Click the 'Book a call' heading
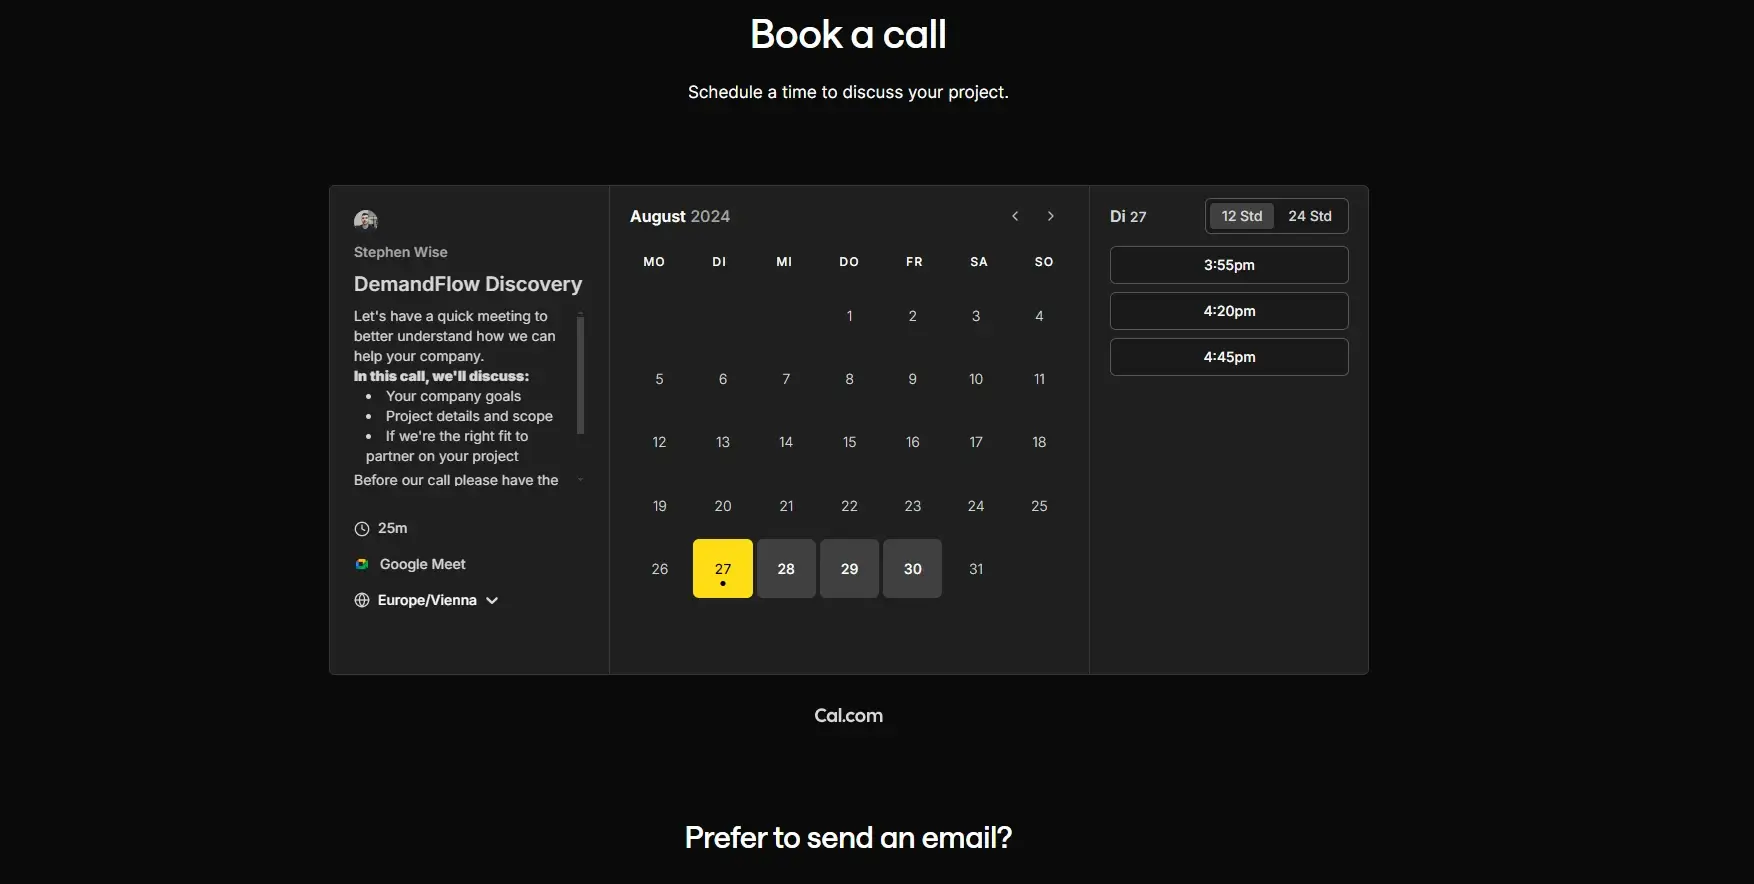Image resolution: width=1754 pixels, height=884 pixels. coord(848,34)
